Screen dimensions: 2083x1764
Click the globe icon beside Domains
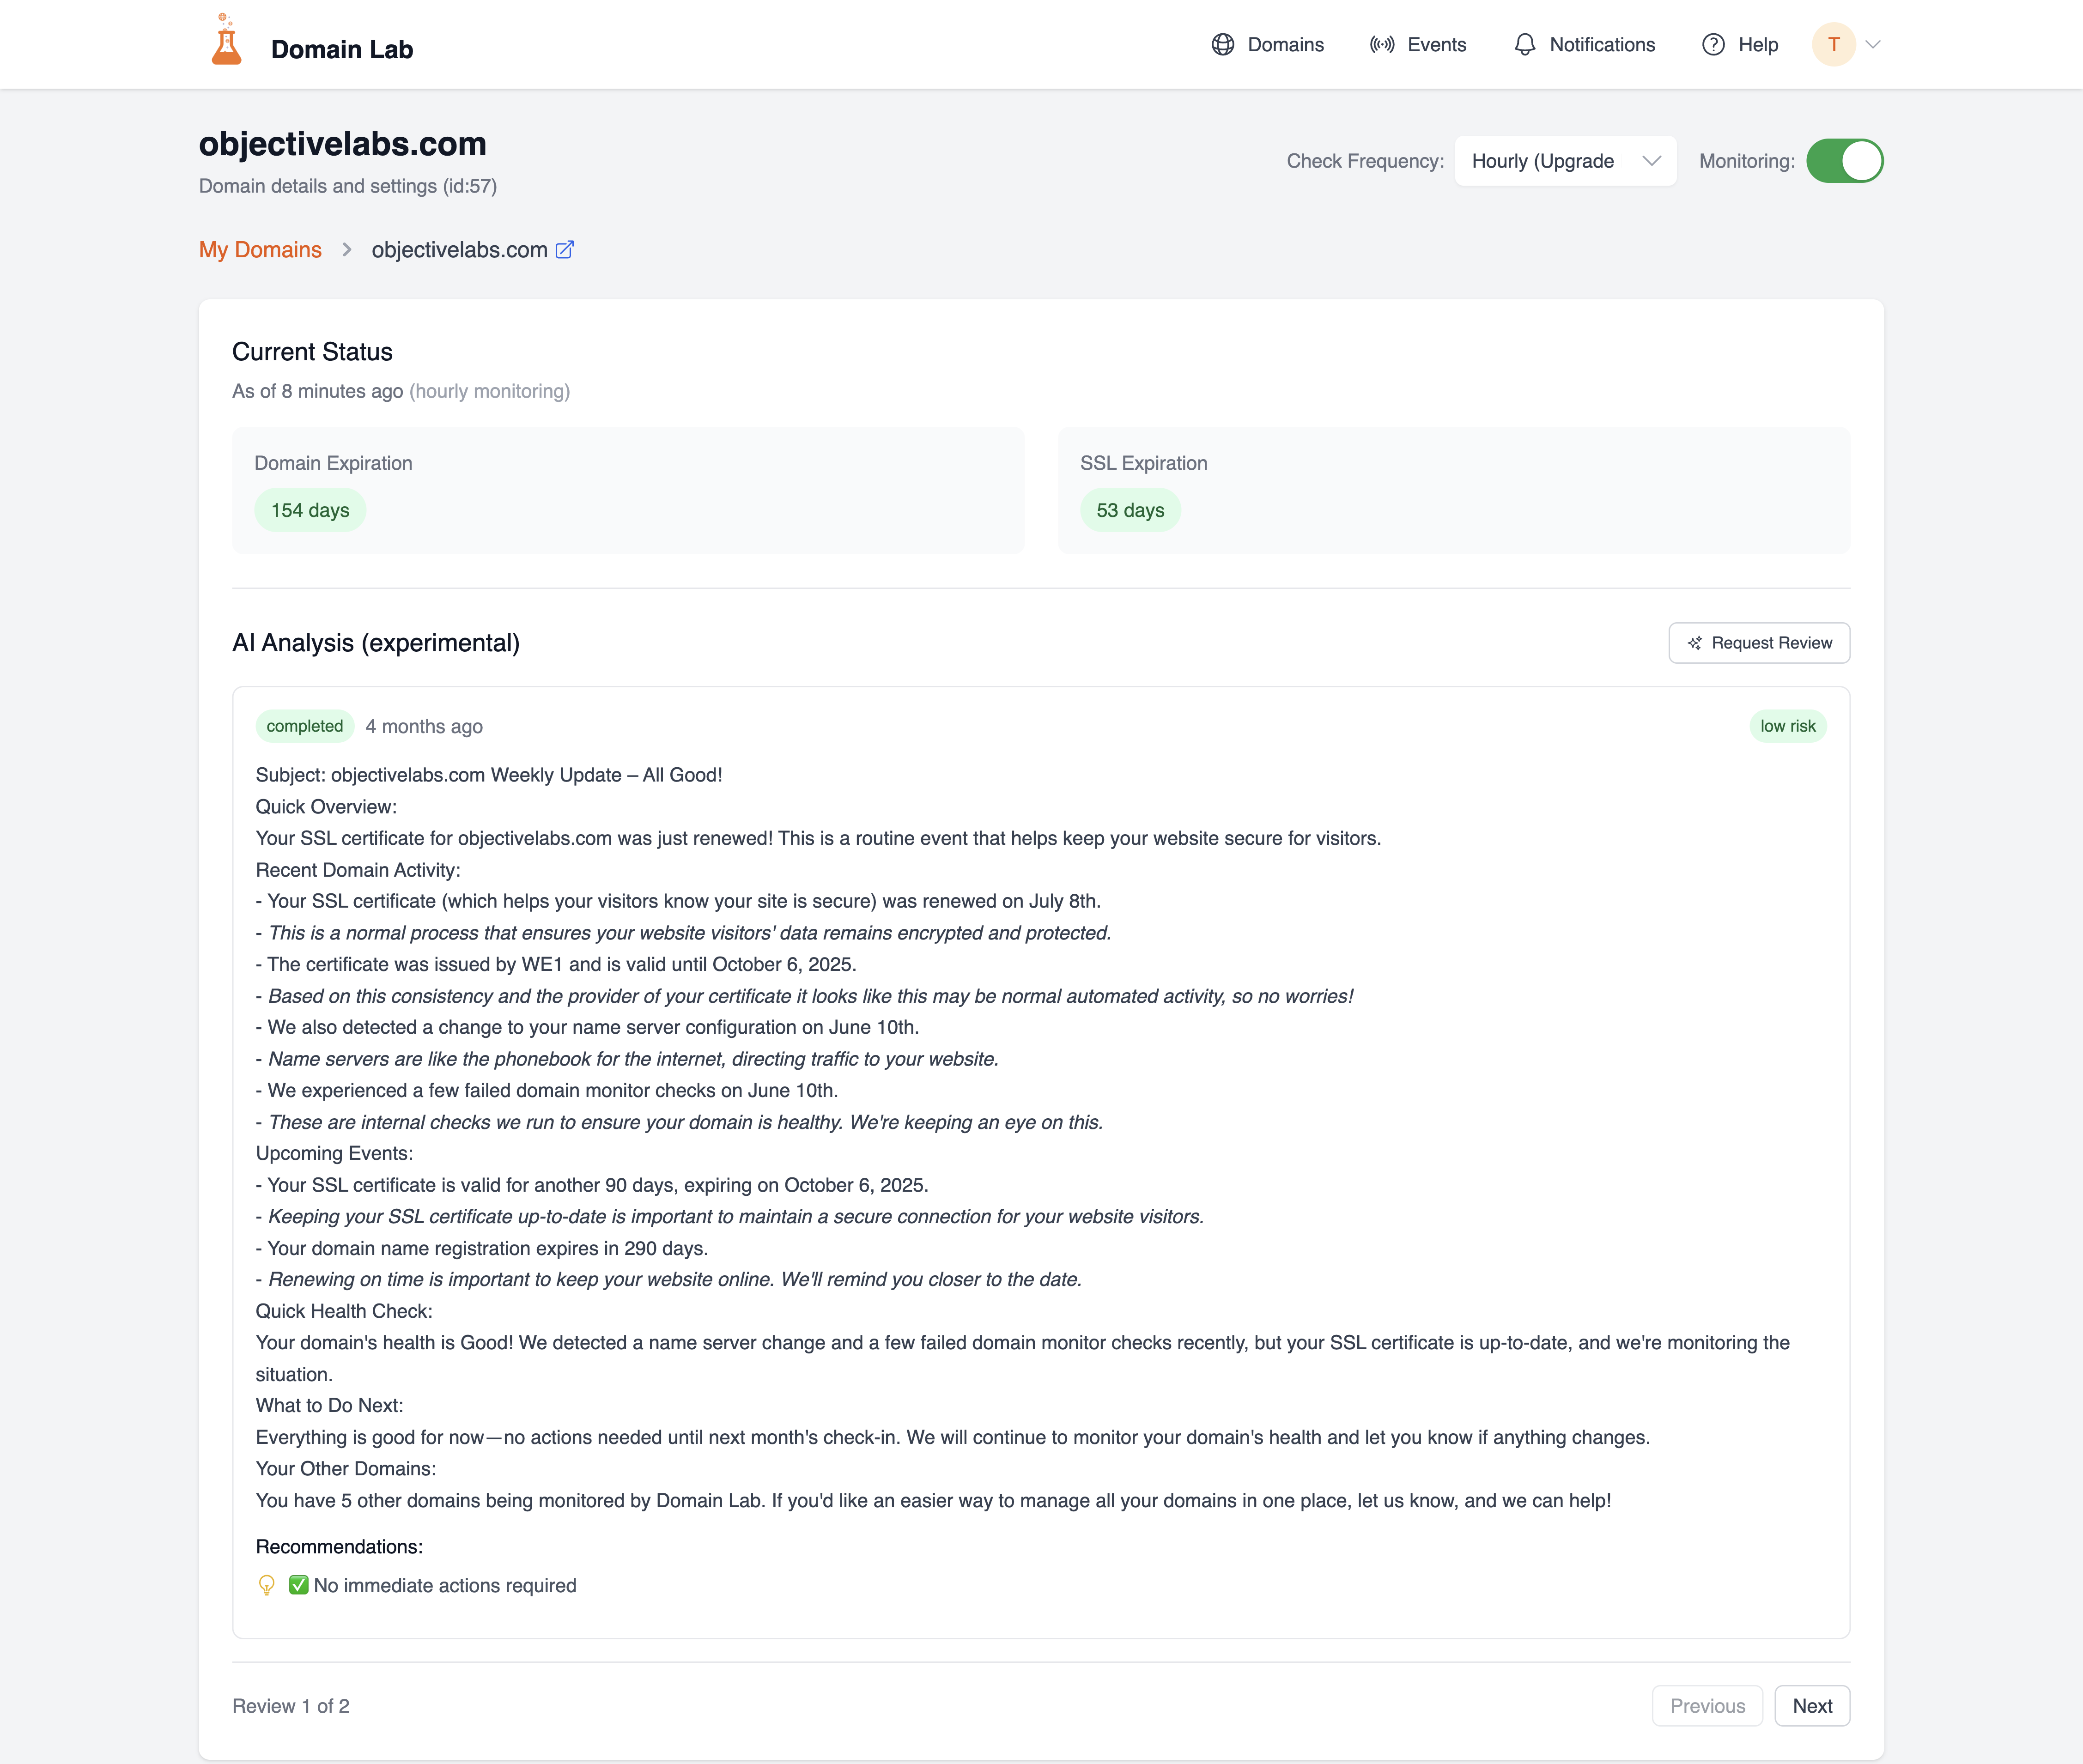[1222, 45]
